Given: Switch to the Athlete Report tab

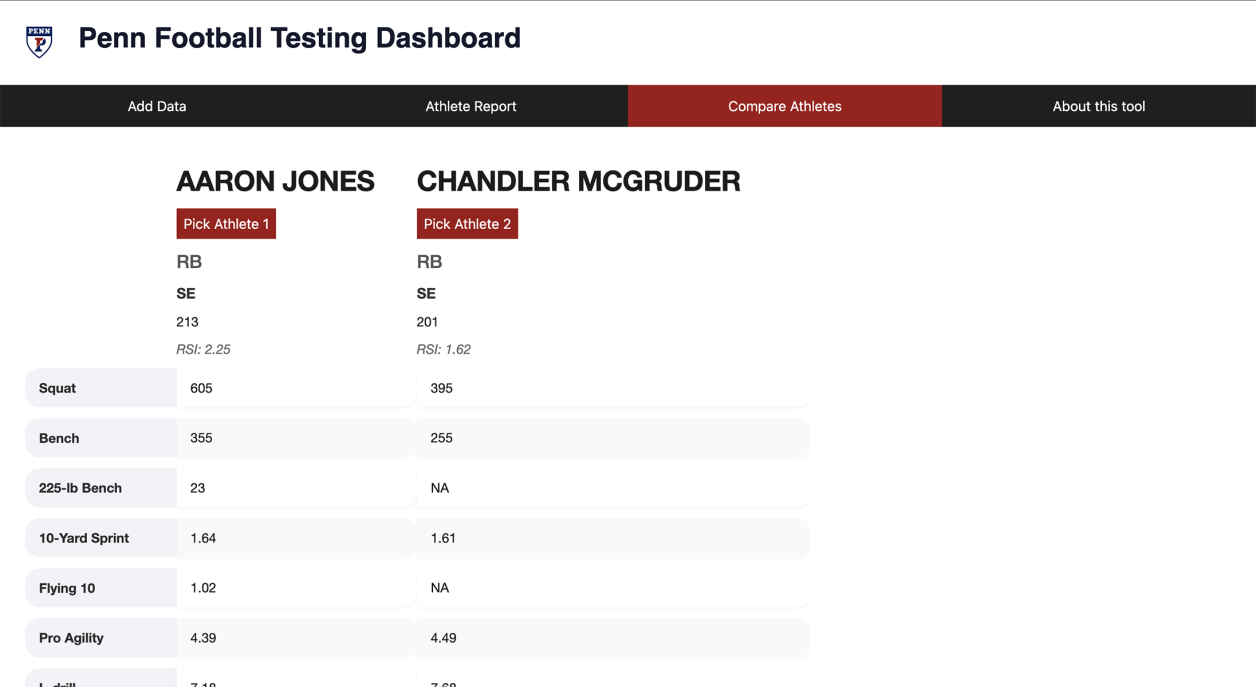Looking at the screenshot, I should pyautogui.click(x=471, y=106).
